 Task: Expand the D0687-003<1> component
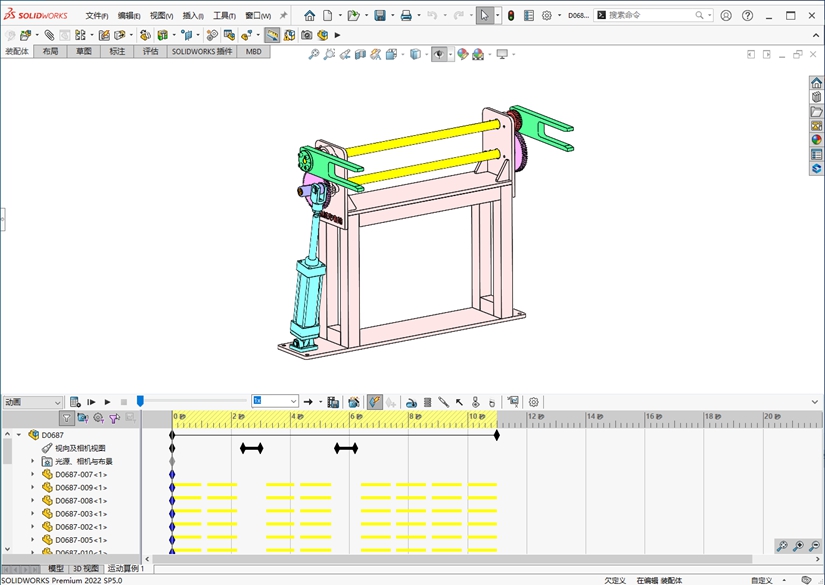[32, 513]
